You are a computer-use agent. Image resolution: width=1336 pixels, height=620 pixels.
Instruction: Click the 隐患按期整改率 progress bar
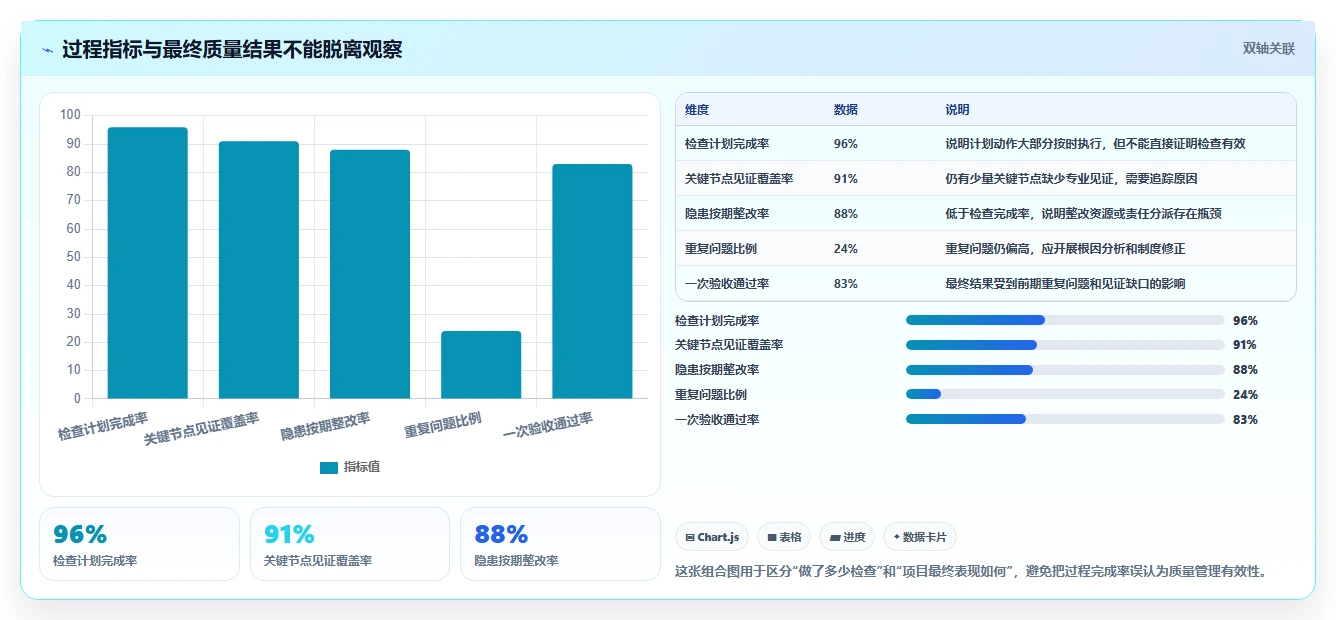pos(1065,370)
